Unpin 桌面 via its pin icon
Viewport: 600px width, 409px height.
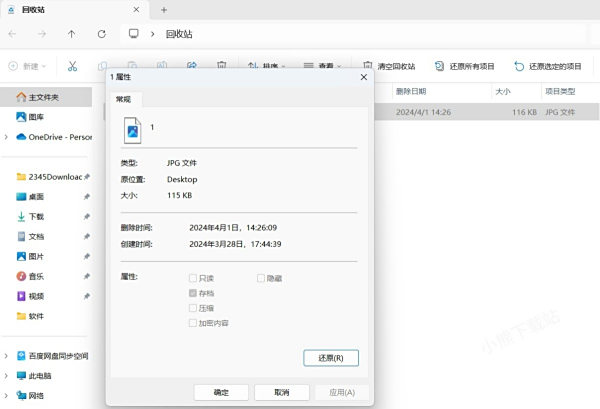pos(87,197)
